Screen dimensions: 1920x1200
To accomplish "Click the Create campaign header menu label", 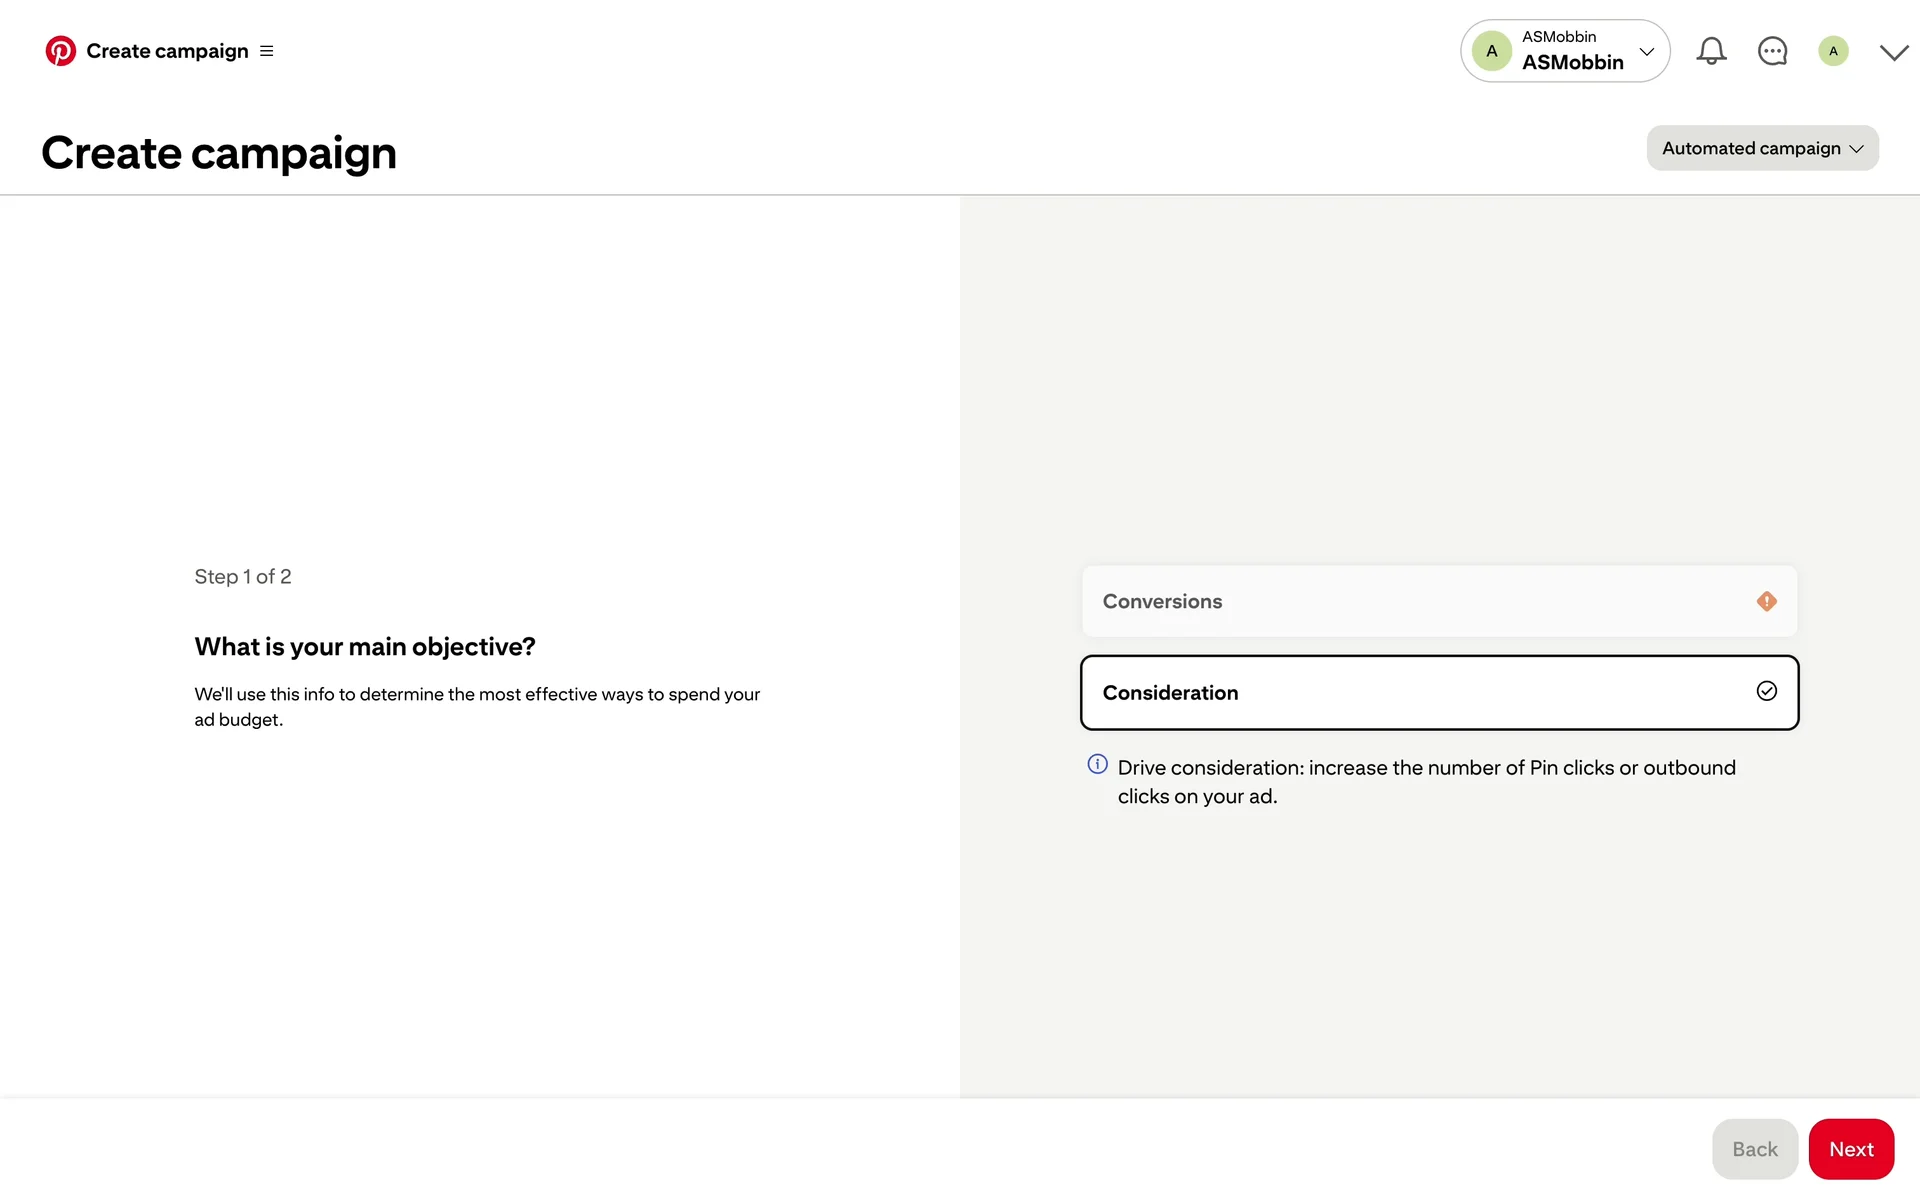I will point(167,51).
